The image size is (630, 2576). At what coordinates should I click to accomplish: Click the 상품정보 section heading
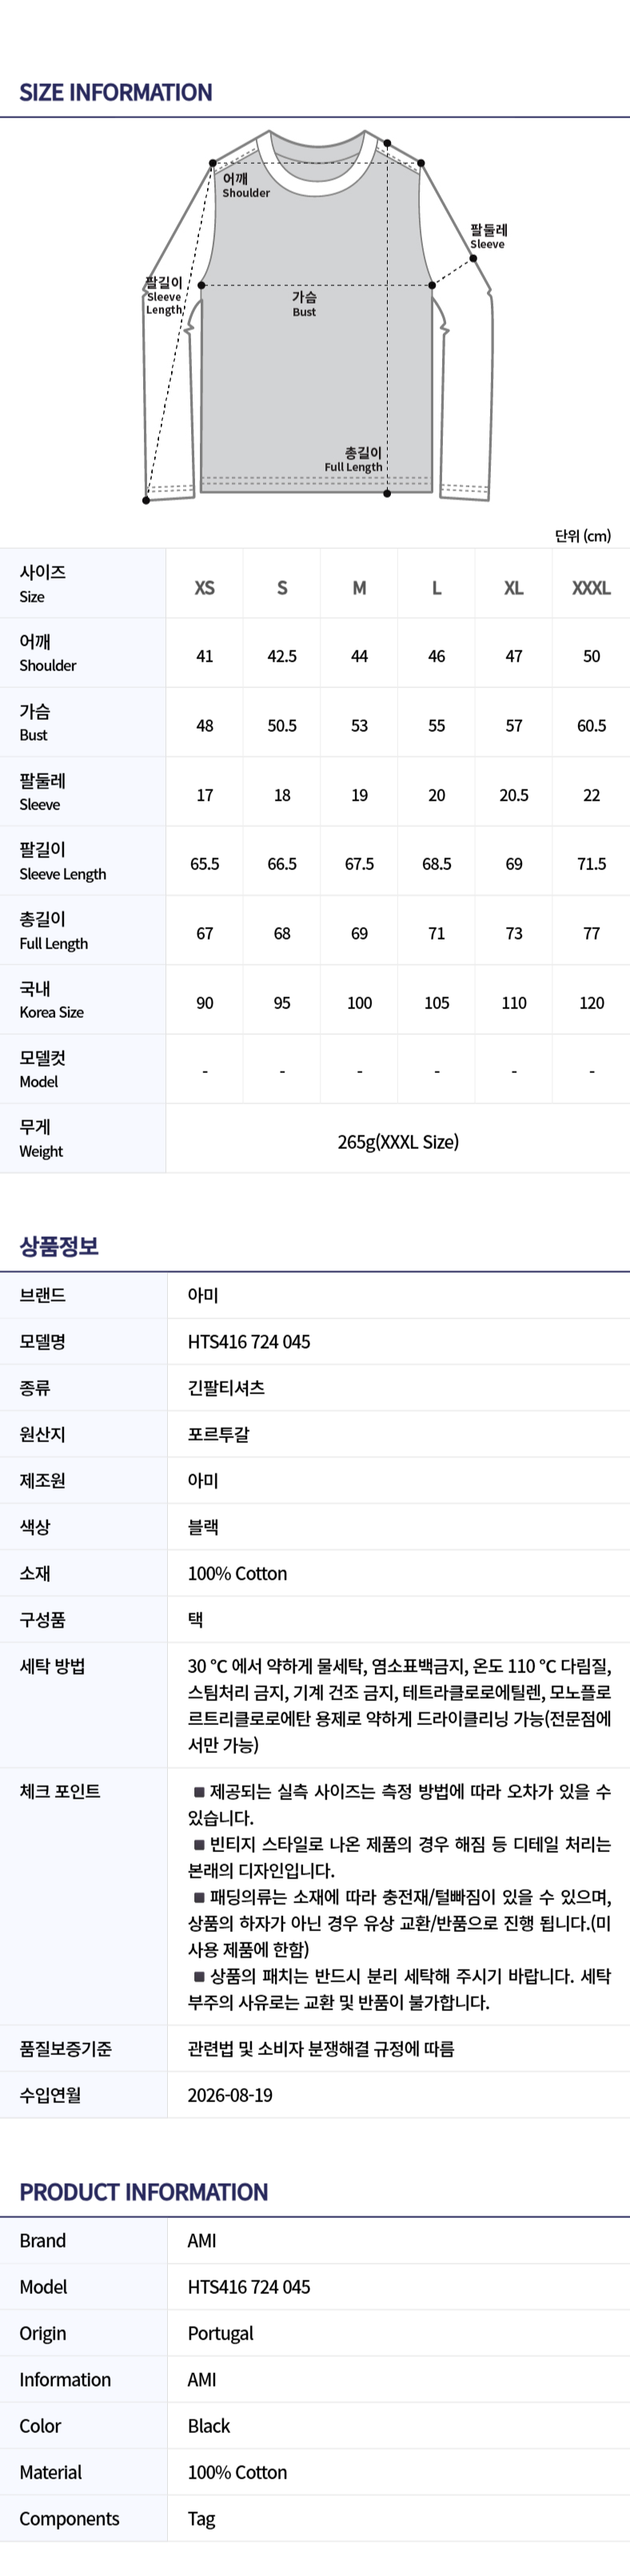pyautogui.click(x=59, y=1246)
